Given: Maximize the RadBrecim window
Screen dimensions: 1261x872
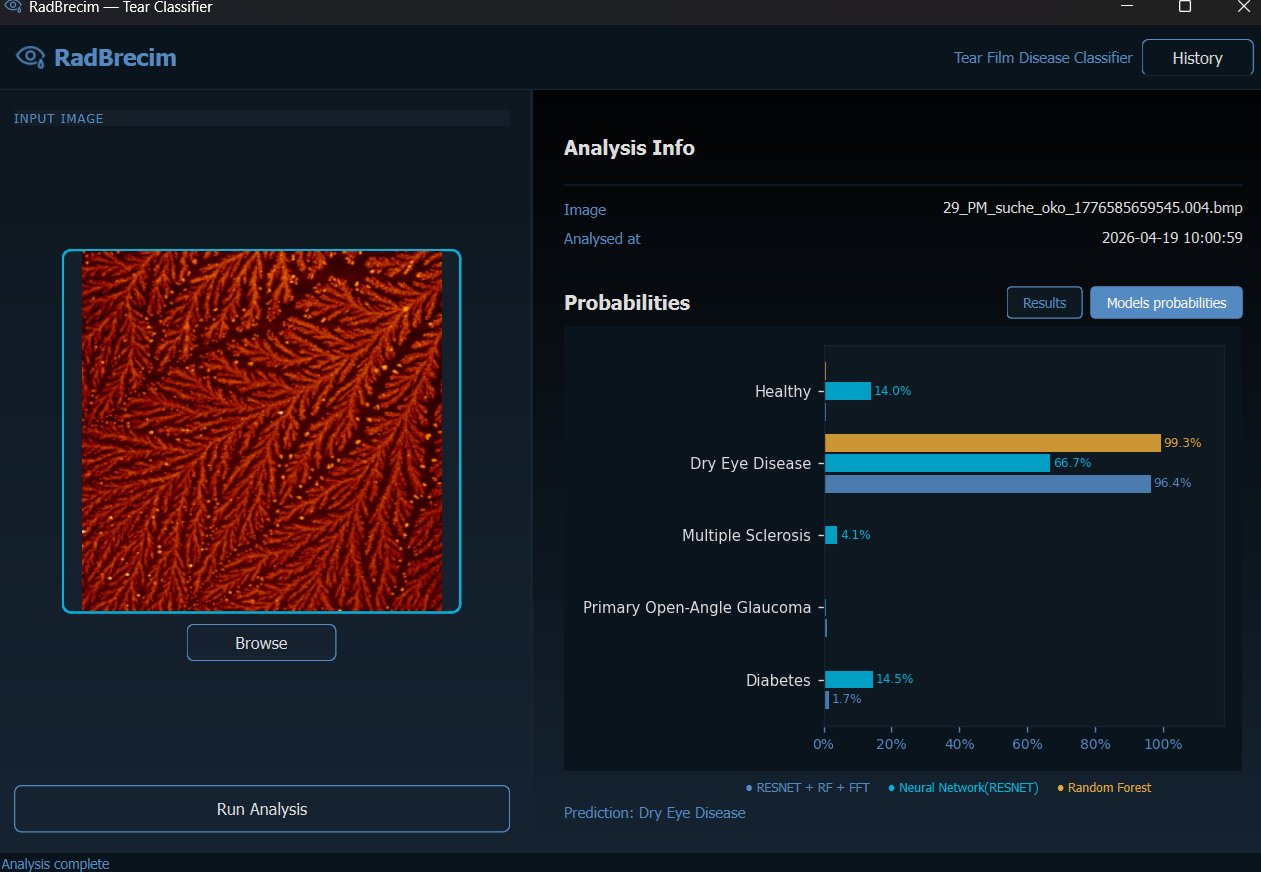Looking at the screenshot, I should pyautogui.click(x=1185, y=7).
